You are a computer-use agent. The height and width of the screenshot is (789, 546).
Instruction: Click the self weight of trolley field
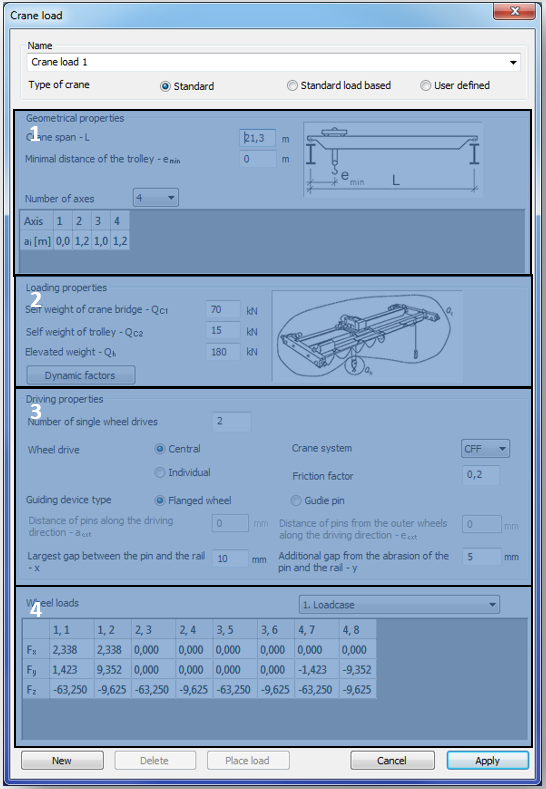(223, 331)
